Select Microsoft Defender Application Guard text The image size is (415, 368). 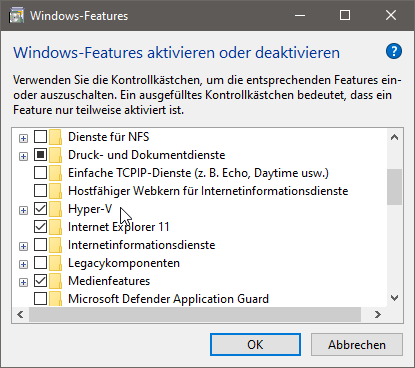(168, 299)
